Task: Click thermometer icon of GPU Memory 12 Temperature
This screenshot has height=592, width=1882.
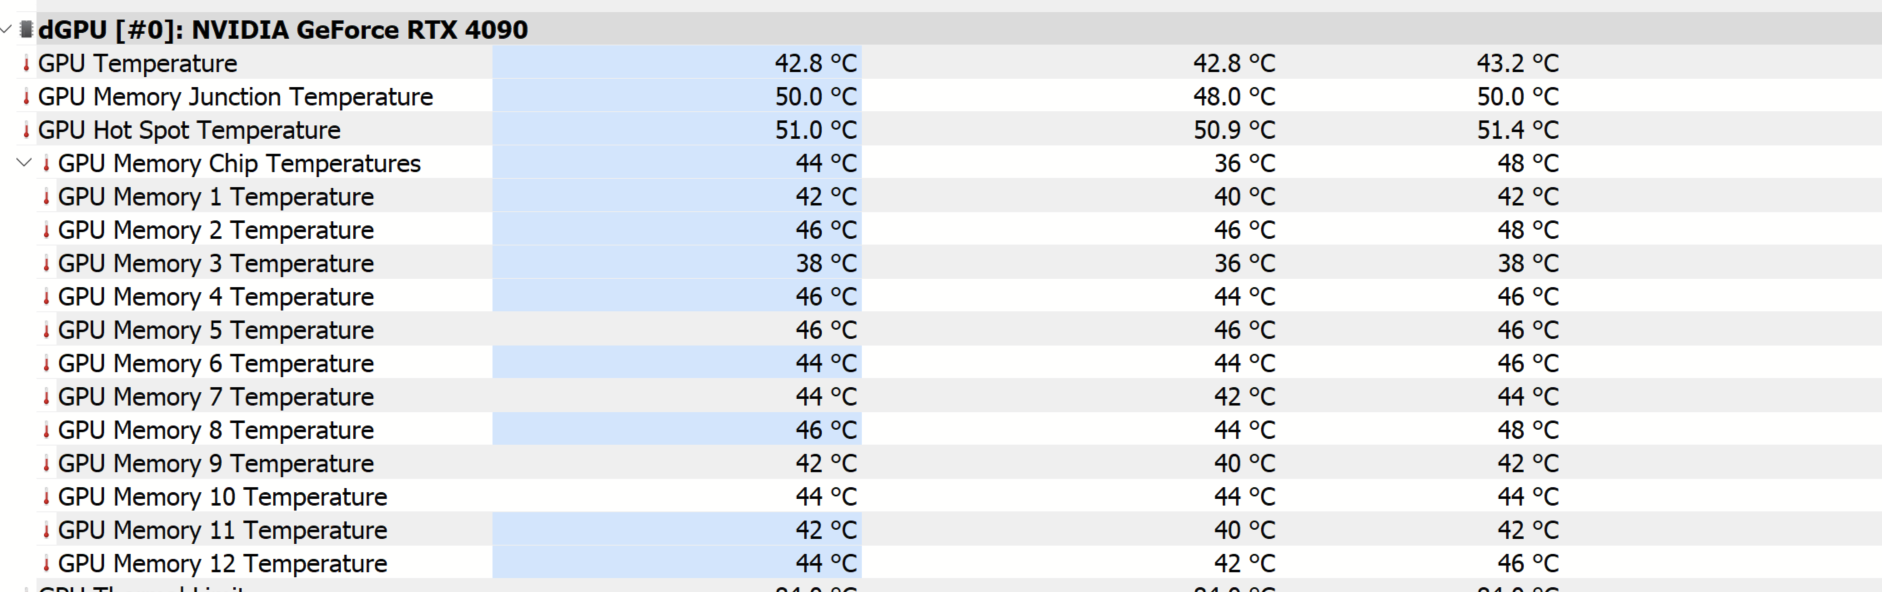Action: point(46,564)
